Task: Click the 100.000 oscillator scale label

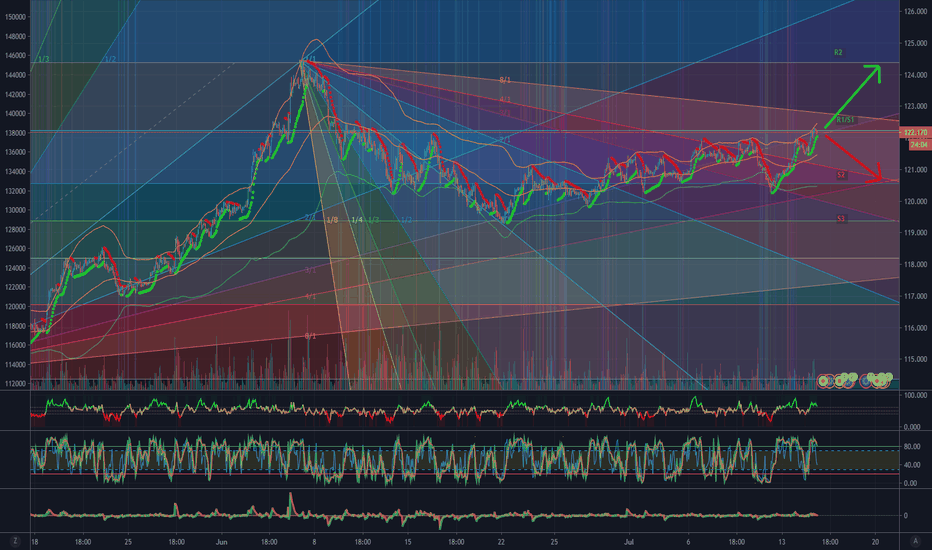Action: point(915,395)
